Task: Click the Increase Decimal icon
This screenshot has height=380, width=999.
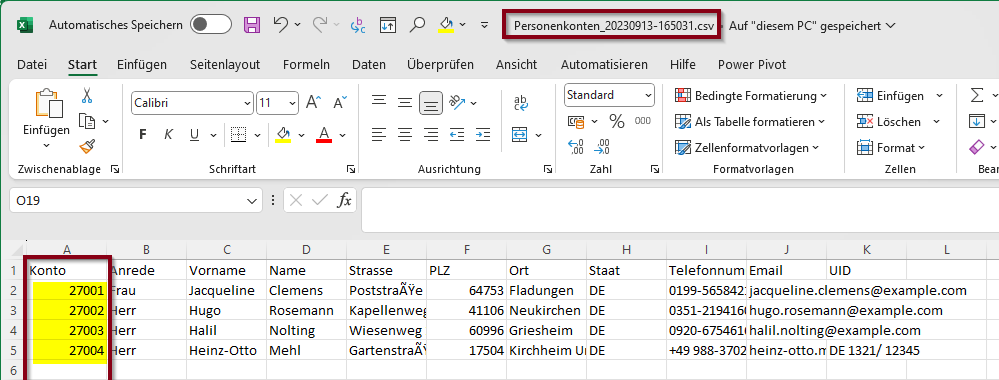Action: coord(576,147)
